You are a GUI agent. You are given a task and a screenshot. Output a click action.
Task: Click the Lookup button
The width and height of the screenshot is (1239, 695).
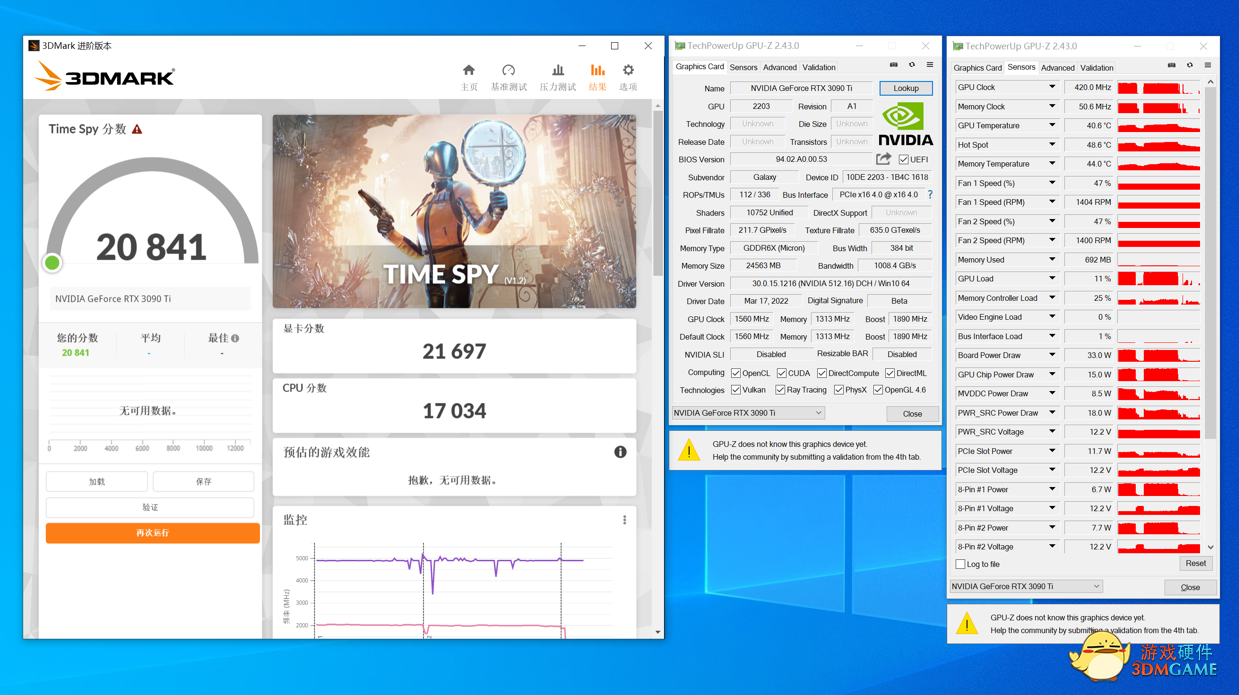coord(906,88)
